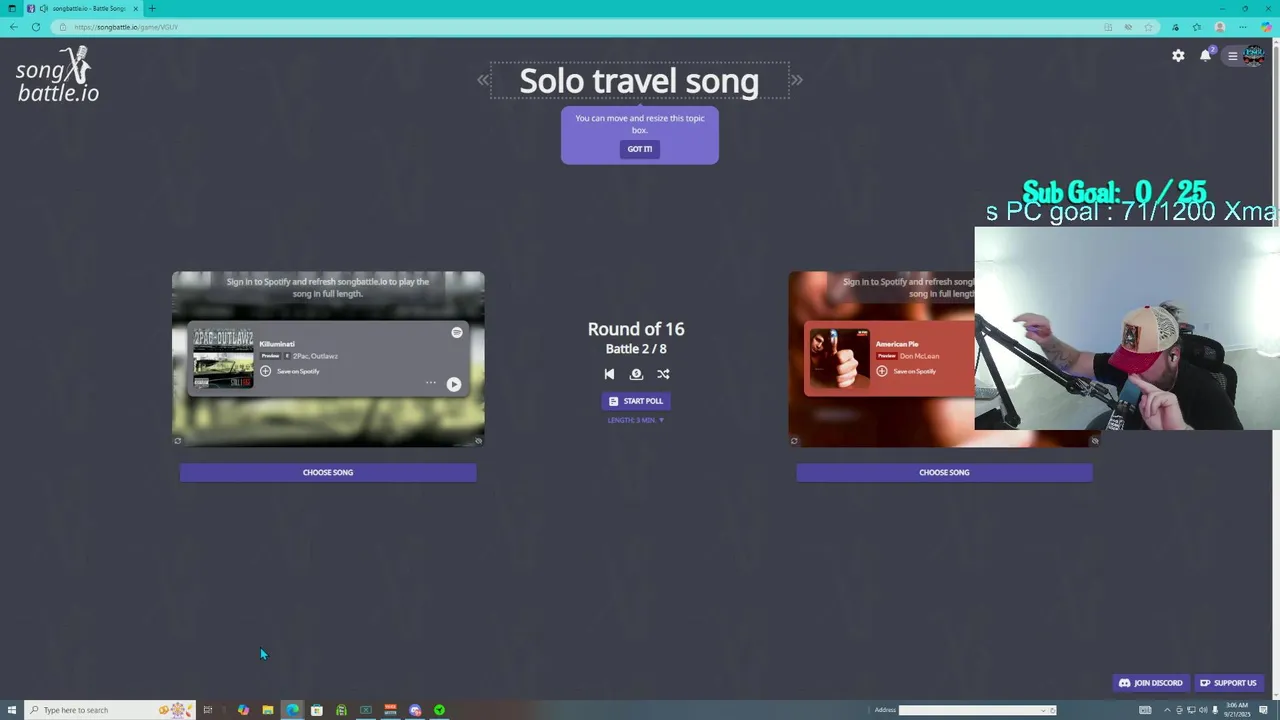Click the Windows taskbar search box
Viewport: 1280px width, 720px height.
pyautogui.click(x=110, y=710)
